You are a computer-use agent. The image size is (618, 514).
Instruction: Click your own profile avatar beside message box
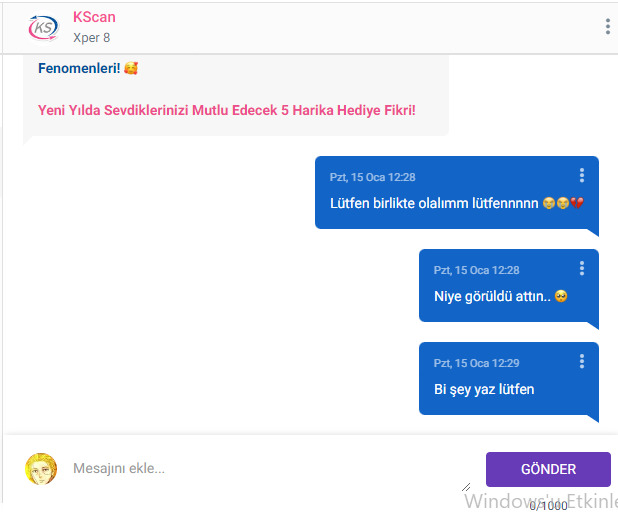pyautogui.click(x=41, y=469)
